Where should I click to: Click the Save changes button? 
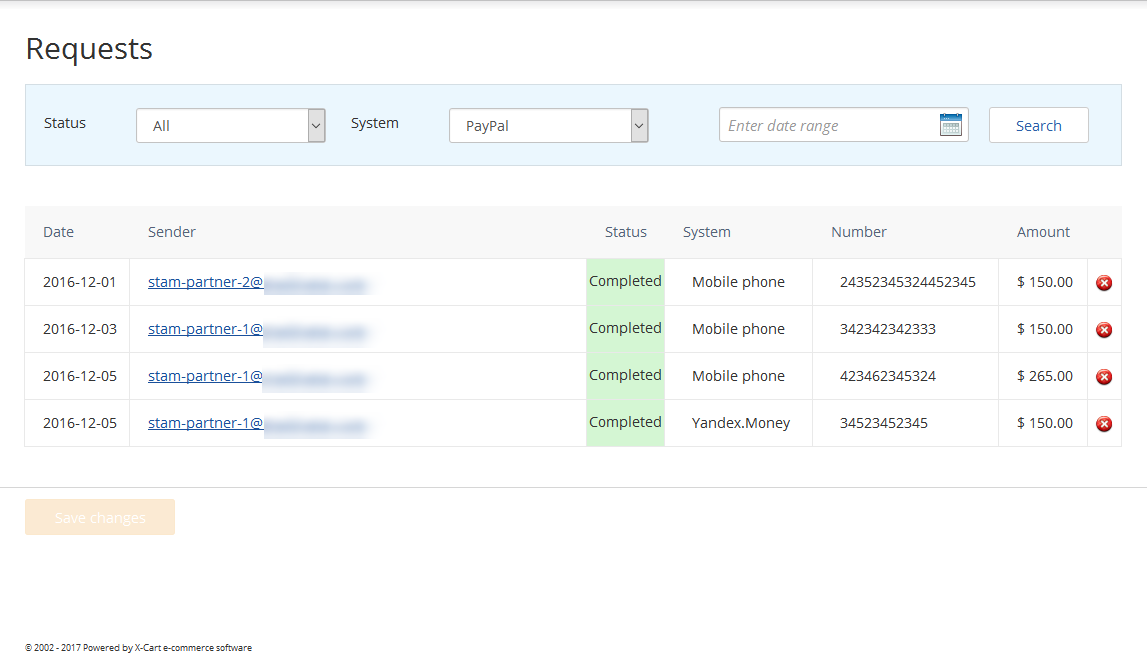coord(100,517)
